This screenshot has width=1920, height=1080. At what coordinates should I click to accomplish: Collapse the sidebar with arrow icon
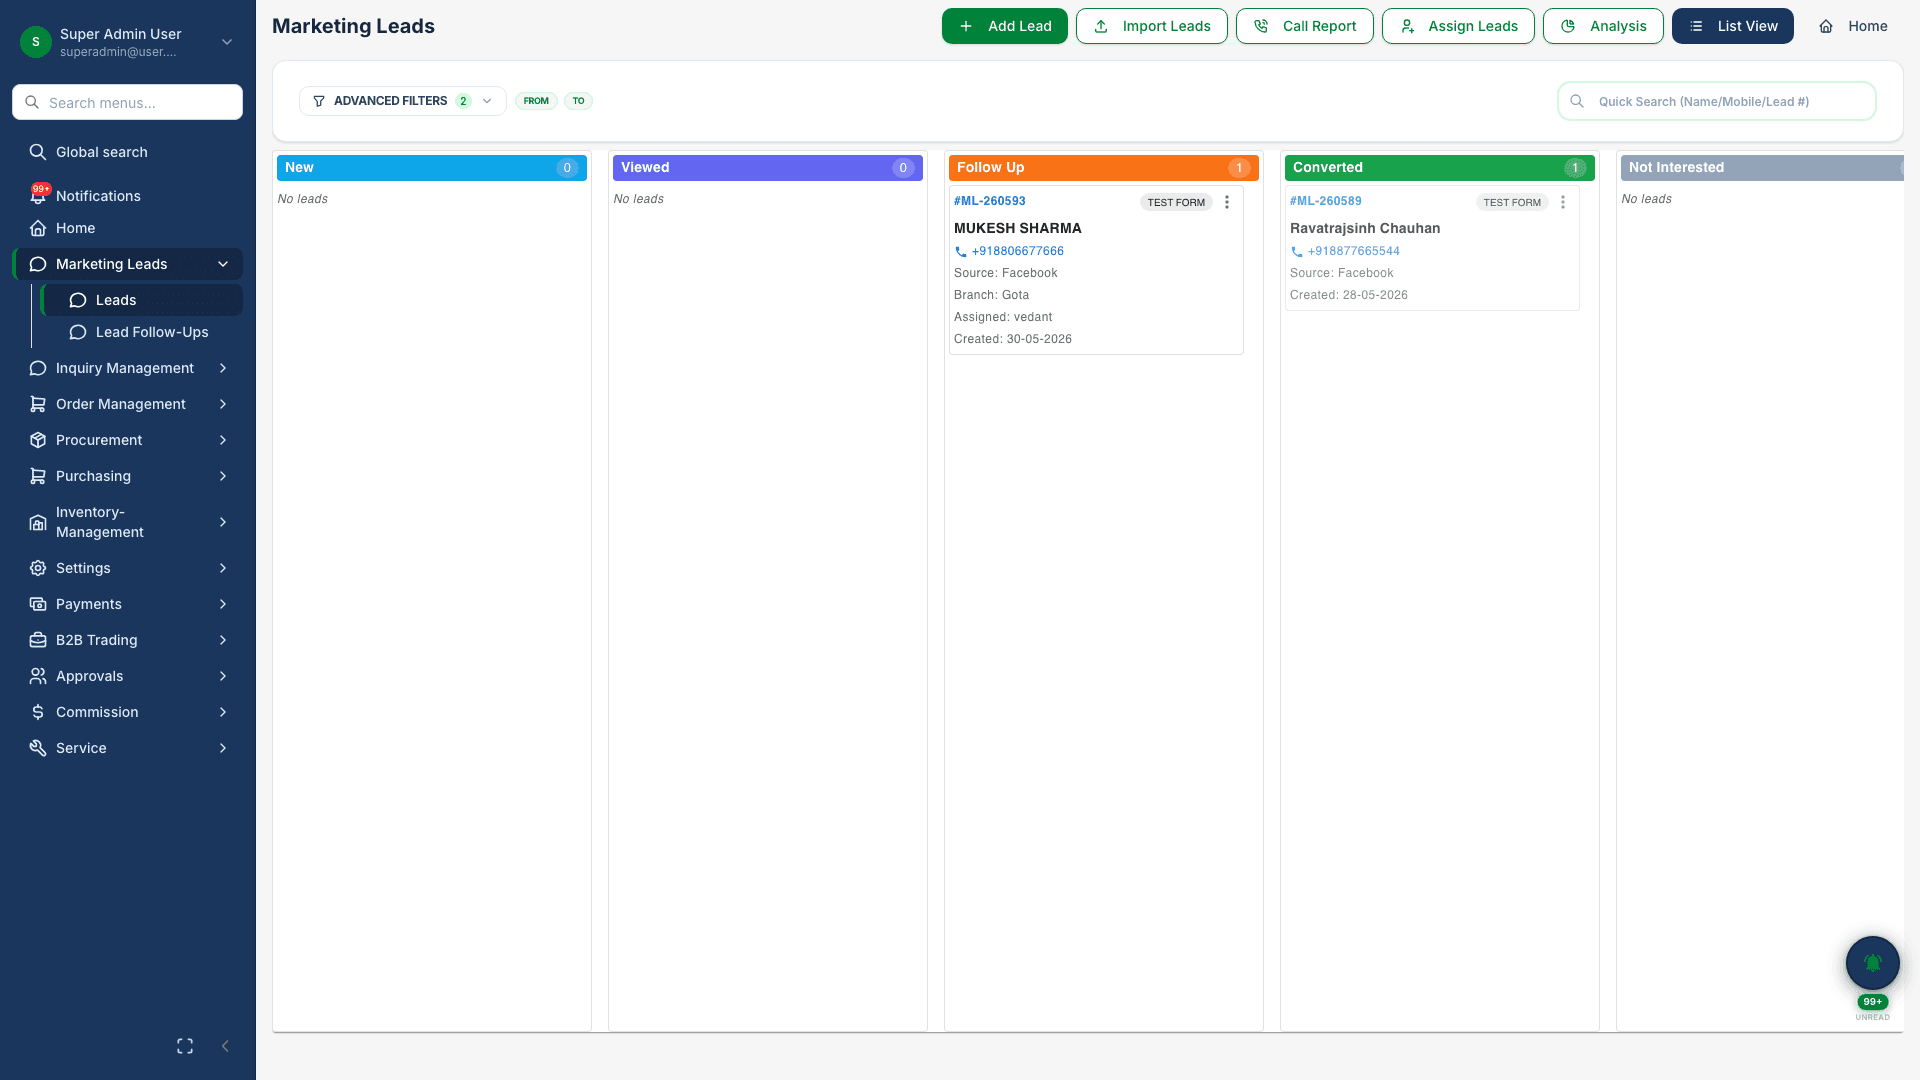click(x=225, y=1046)
